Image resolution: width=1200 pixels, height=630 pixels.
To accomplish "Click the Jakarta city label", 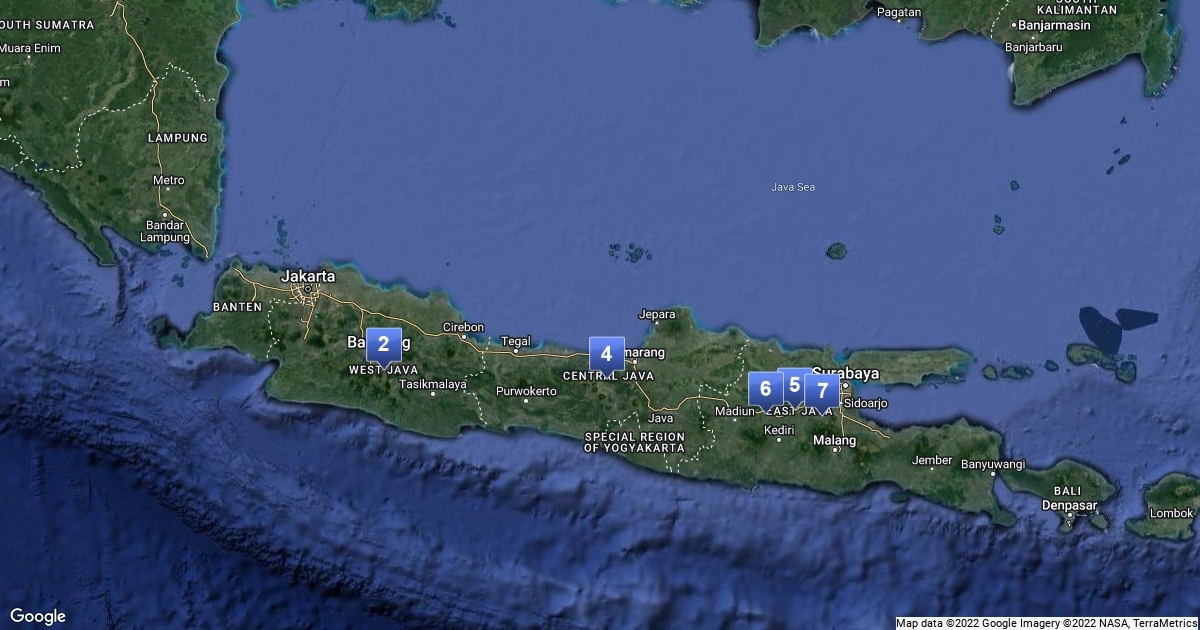I will tap(308, 276).
